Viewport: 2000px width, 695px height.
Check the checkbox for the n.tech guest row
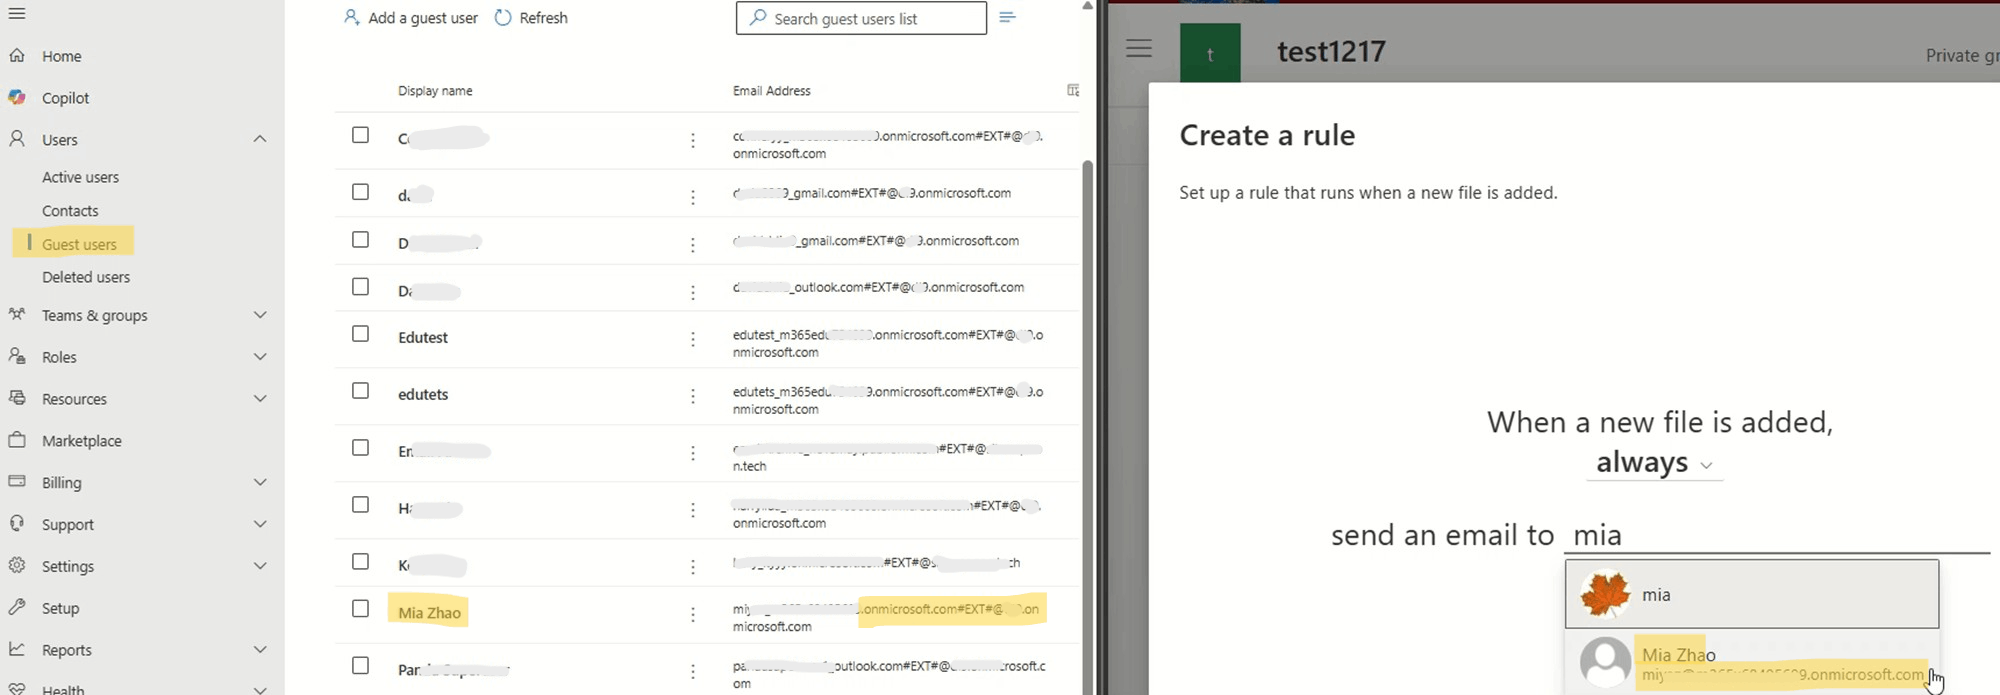(360, 448)
